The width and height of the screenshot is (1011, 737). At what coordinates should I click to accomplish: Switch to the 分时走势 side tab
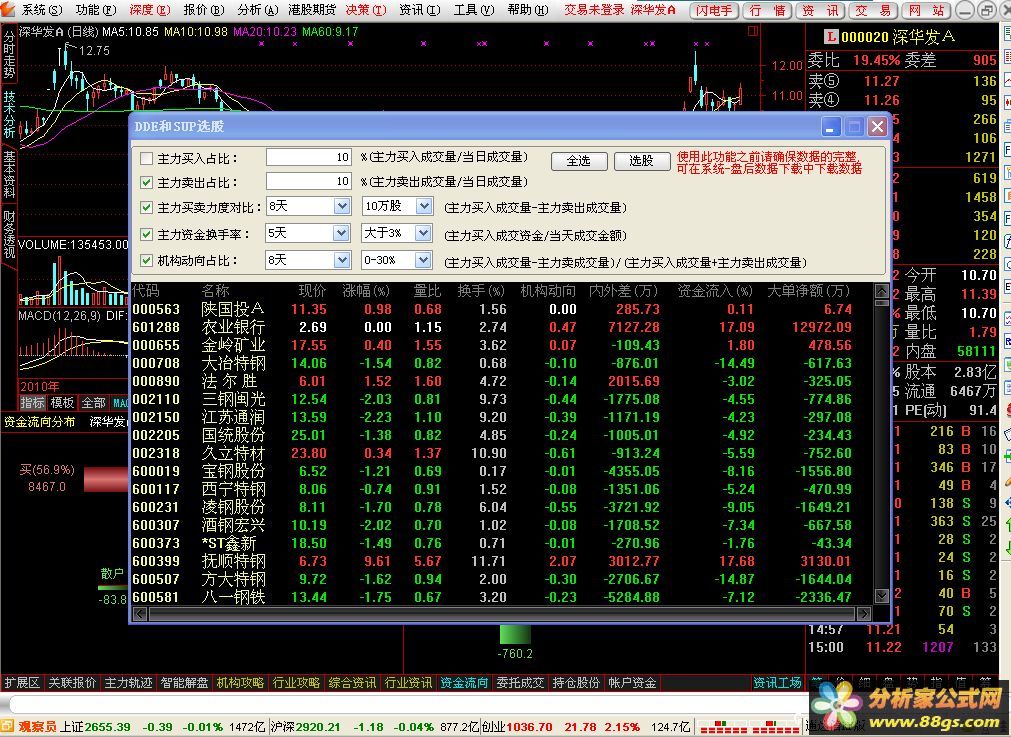[9, 54]
